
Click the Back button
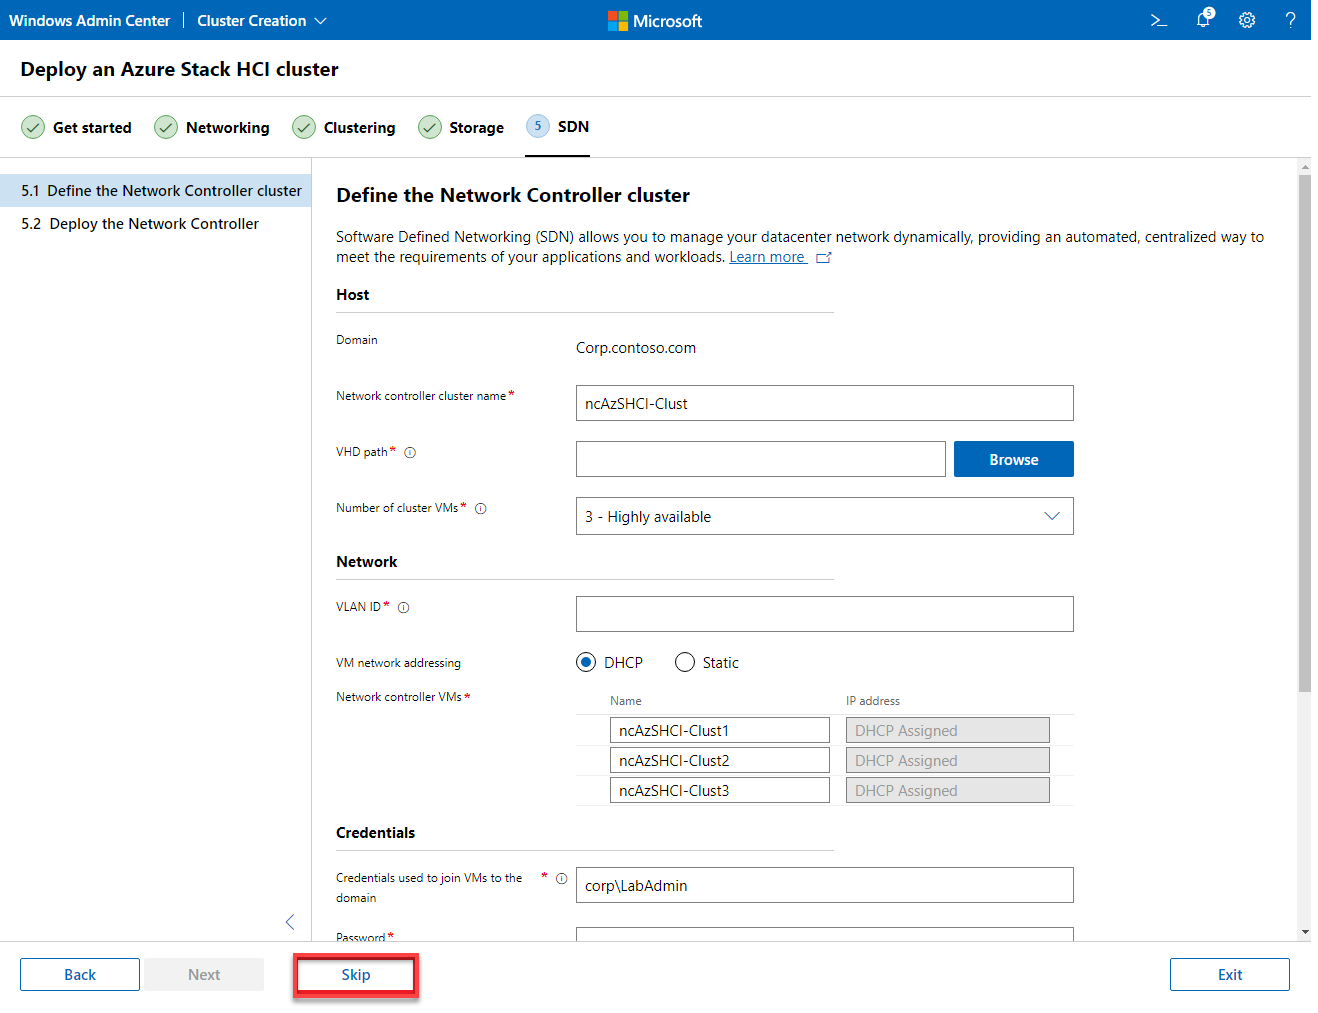(80, 975)
